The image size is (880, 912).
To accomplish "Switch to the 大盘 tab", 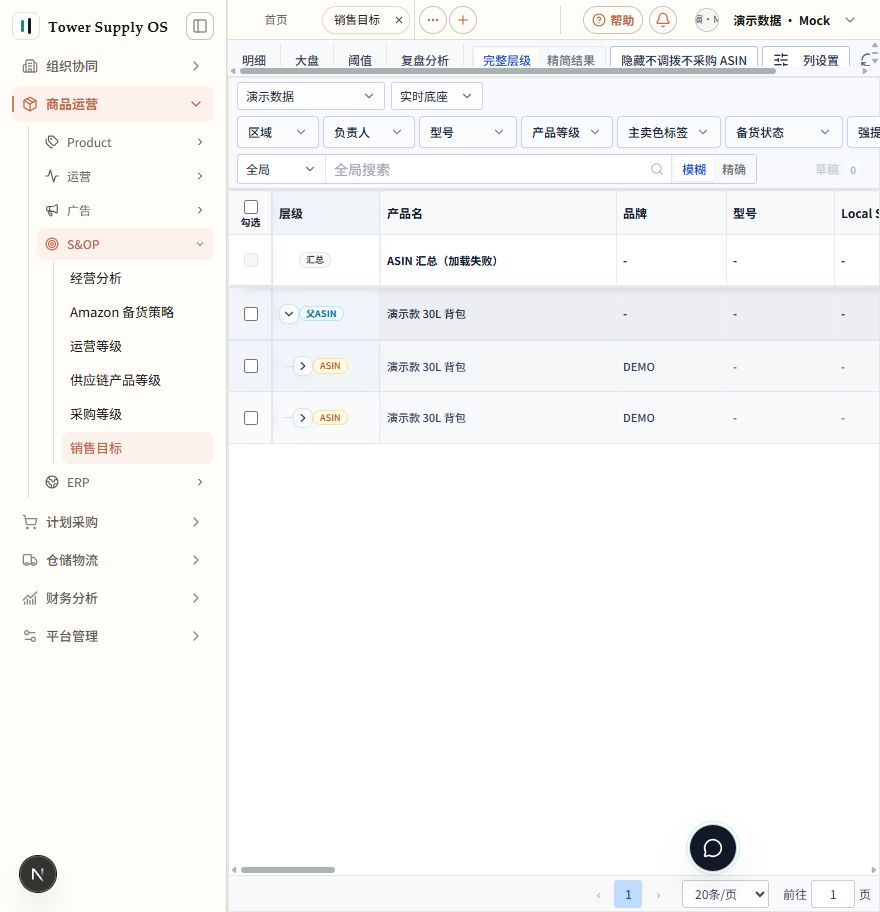I will pyautogui.click(x=307, y=60).
